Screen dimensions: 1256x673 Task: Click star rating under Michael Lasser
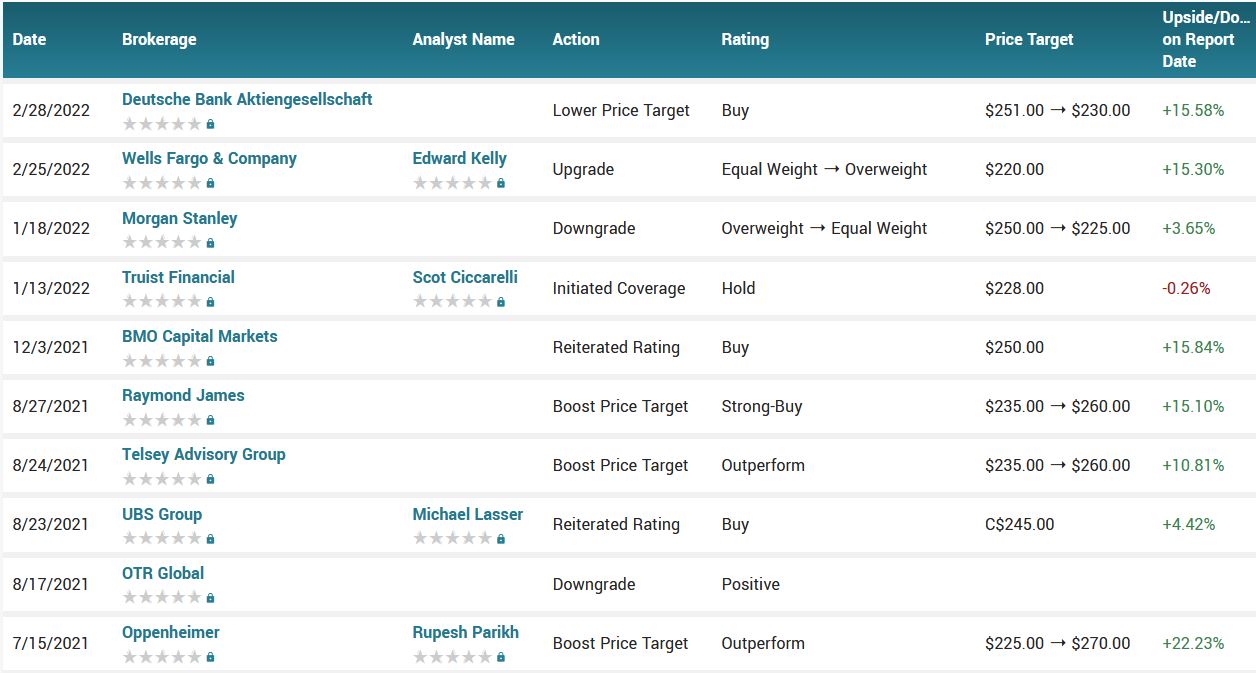point(453,538)
